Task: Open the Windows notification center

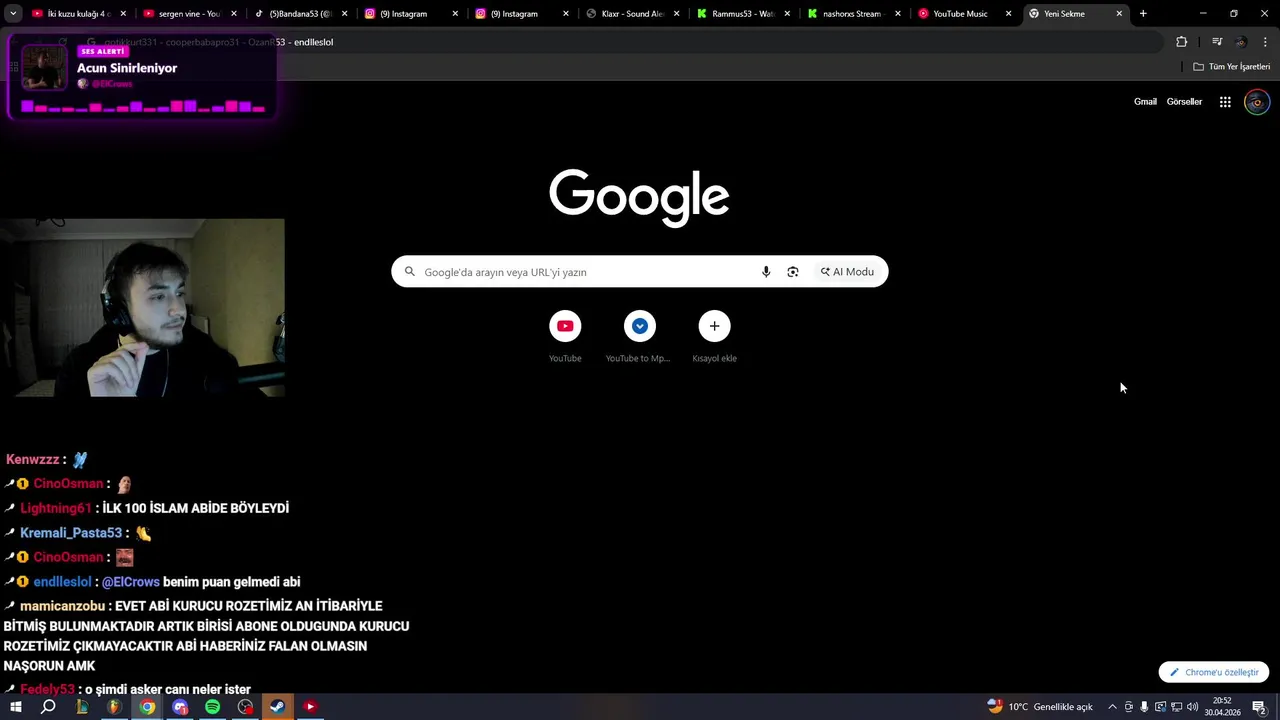Action: pos(1259,707)
